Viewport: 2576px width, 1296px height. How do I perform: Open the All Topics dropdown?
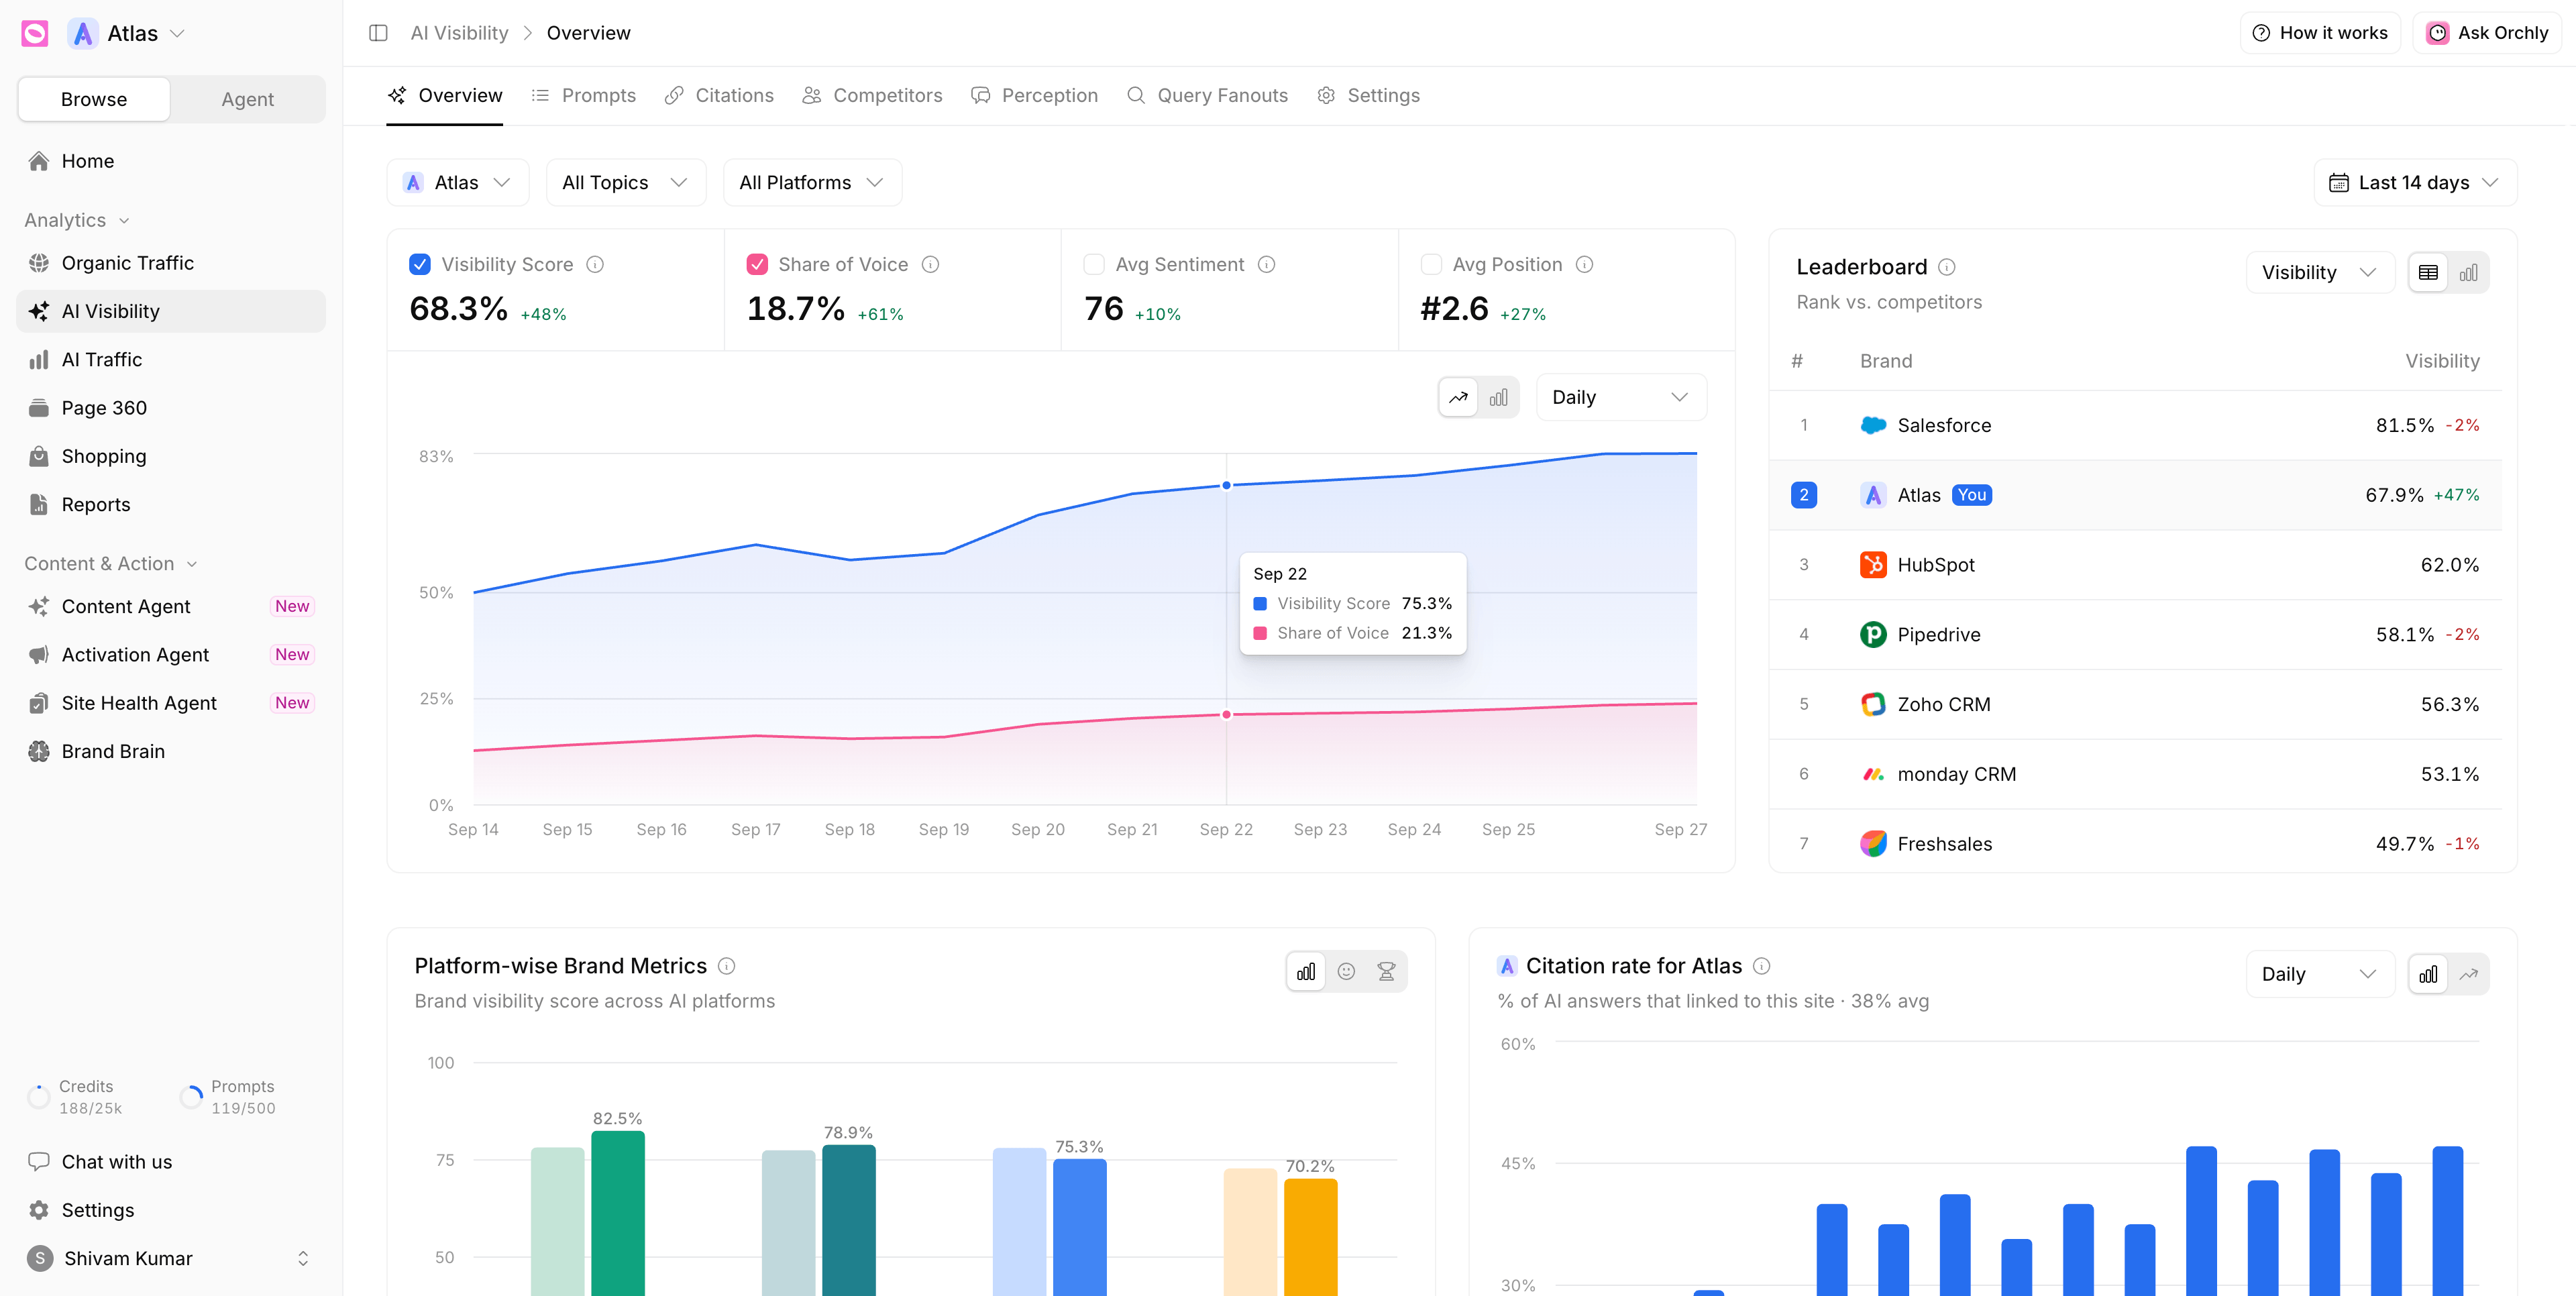coord(626,182)
